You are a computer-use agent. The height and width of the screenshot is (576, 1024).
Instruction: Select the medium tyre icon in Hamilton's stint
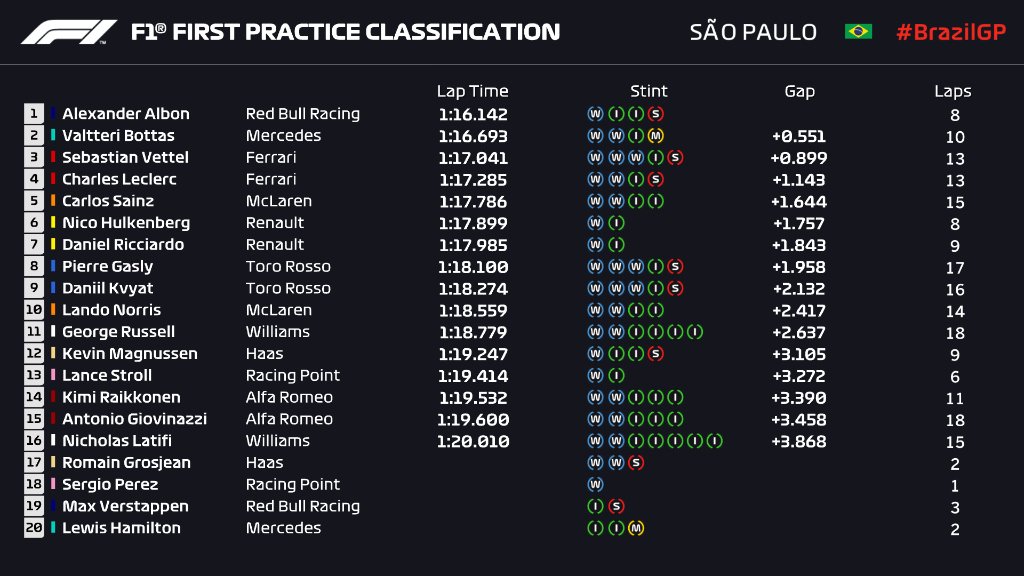[635, 528]
